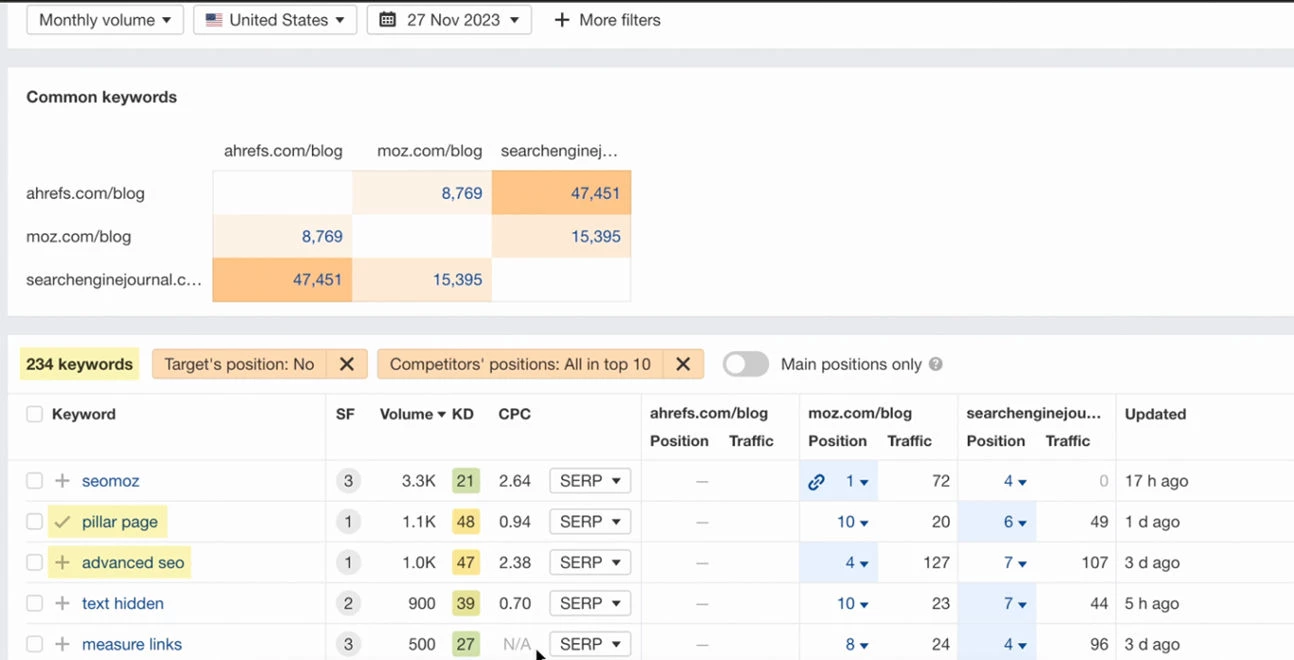This screenshot has width=1294, height=660.
Task: Expand moz.com position 1 for seomoz
Action: (857, 482)
